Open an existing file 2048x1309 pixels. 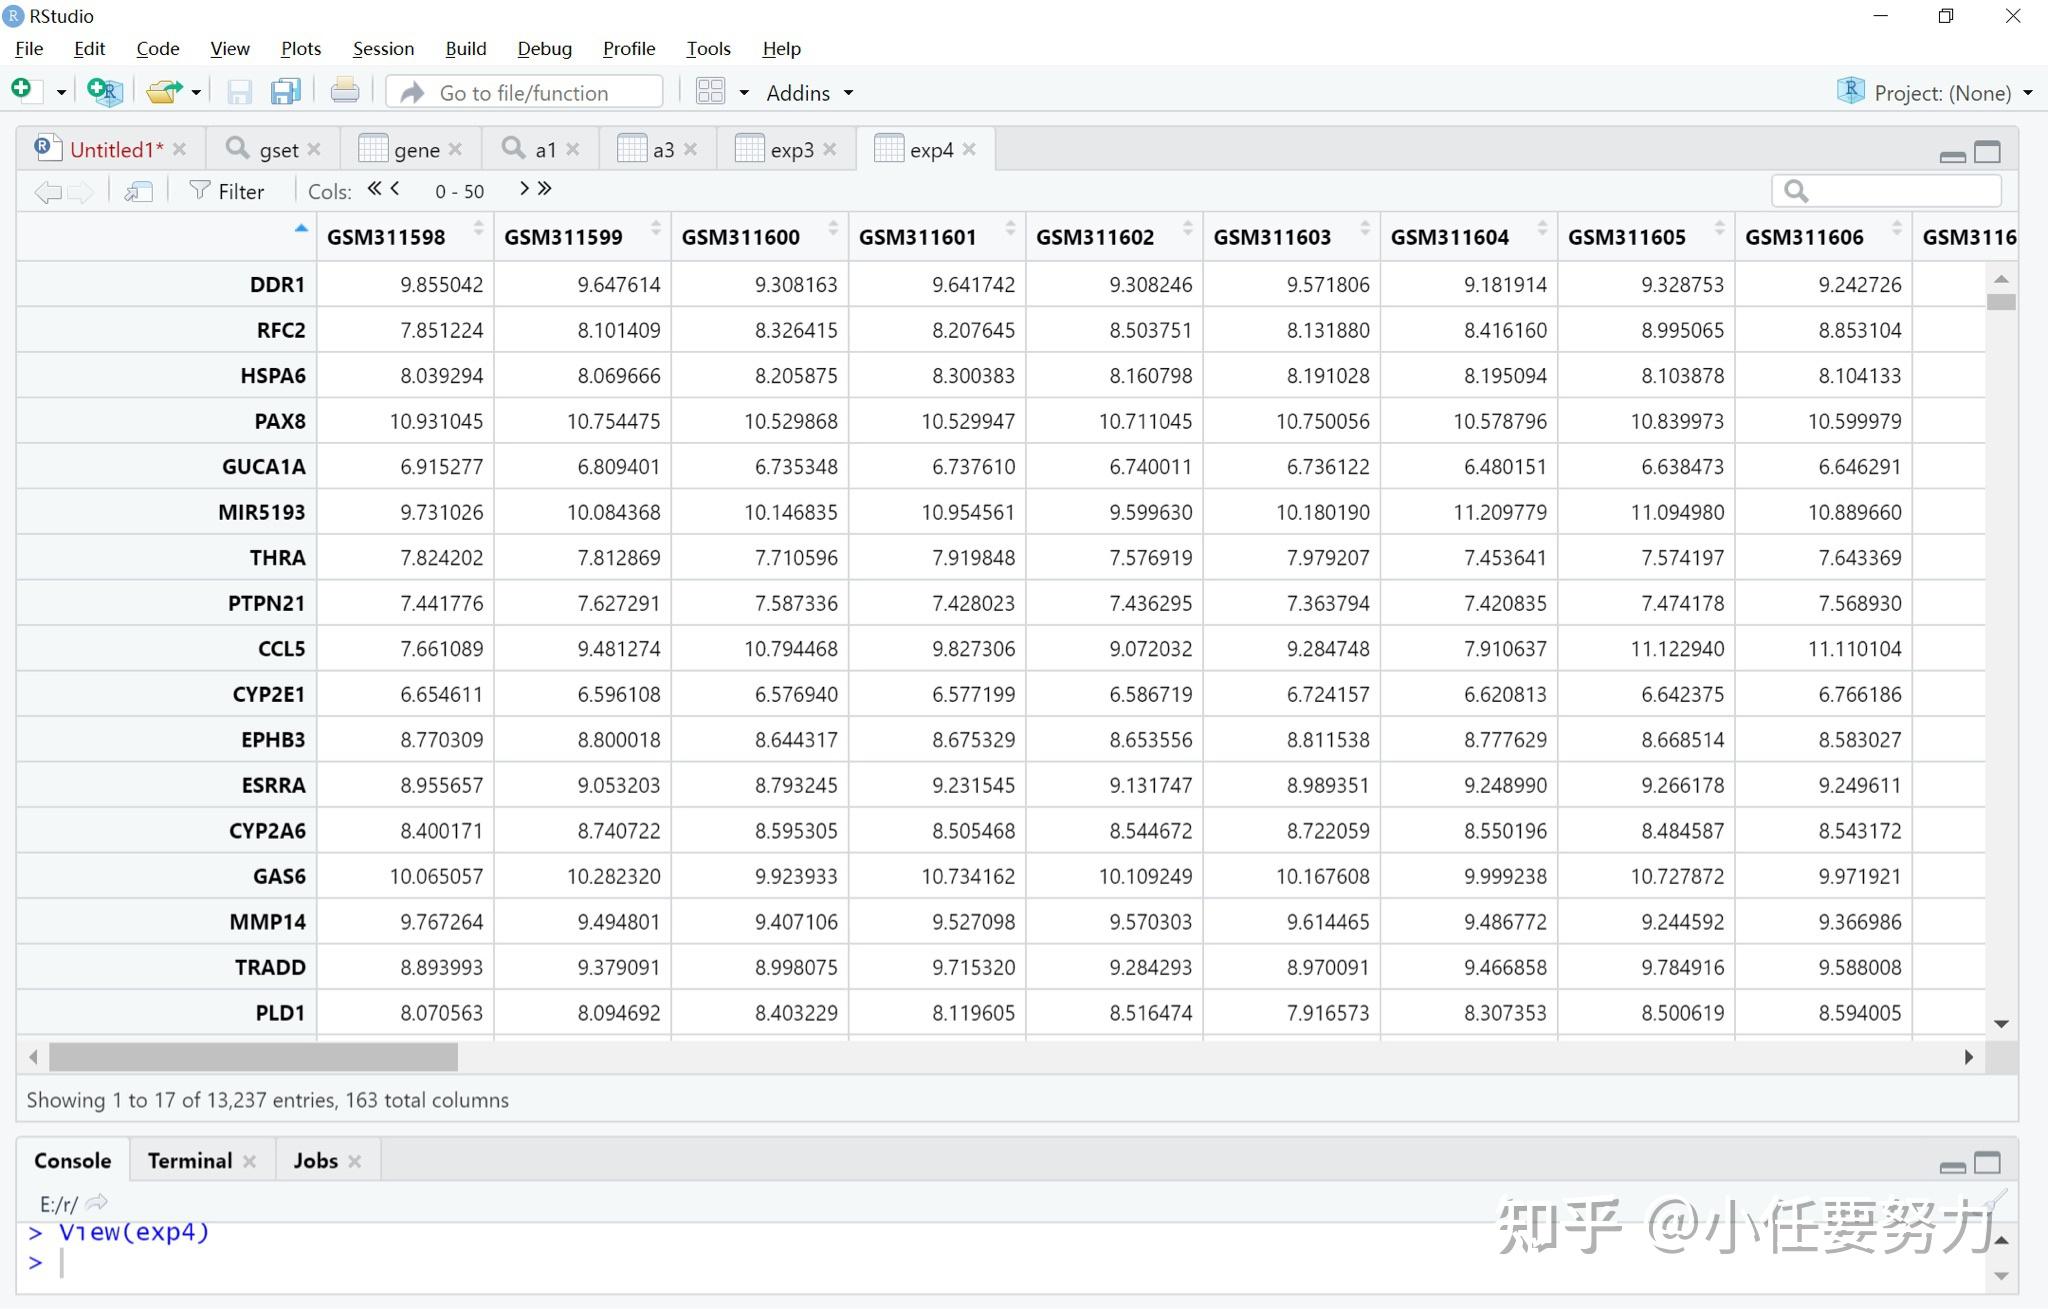tap(162, 91)
